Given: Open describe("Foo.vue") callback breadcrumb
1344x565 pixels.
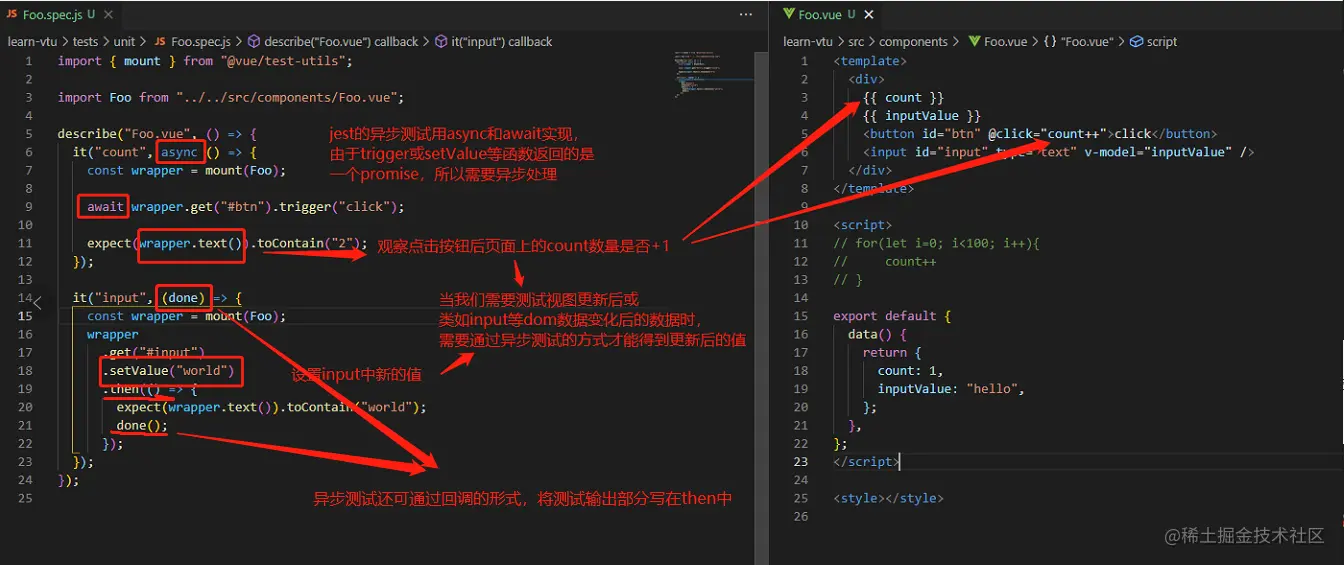Looking at the screenshot, I should pyautogui.click(x=341, y=42).
